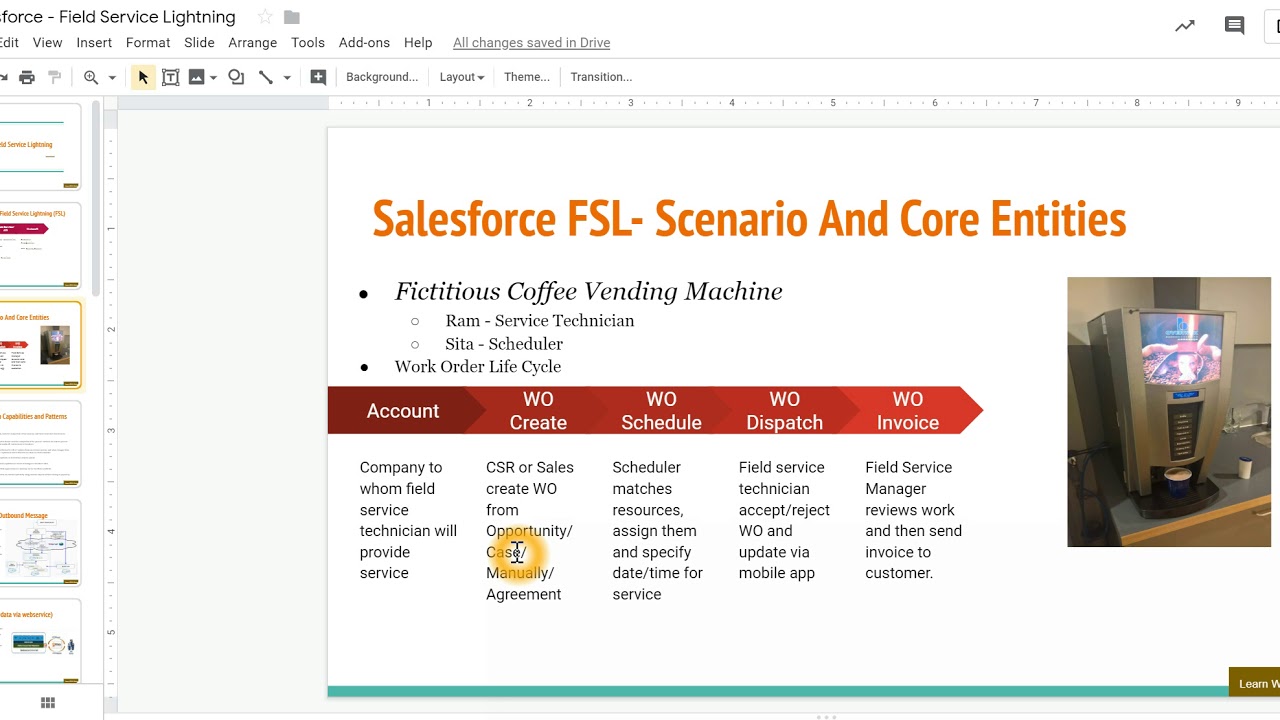Open the Format menu
This screenshot has height=720, width=1280.
[x=148, y=43]
